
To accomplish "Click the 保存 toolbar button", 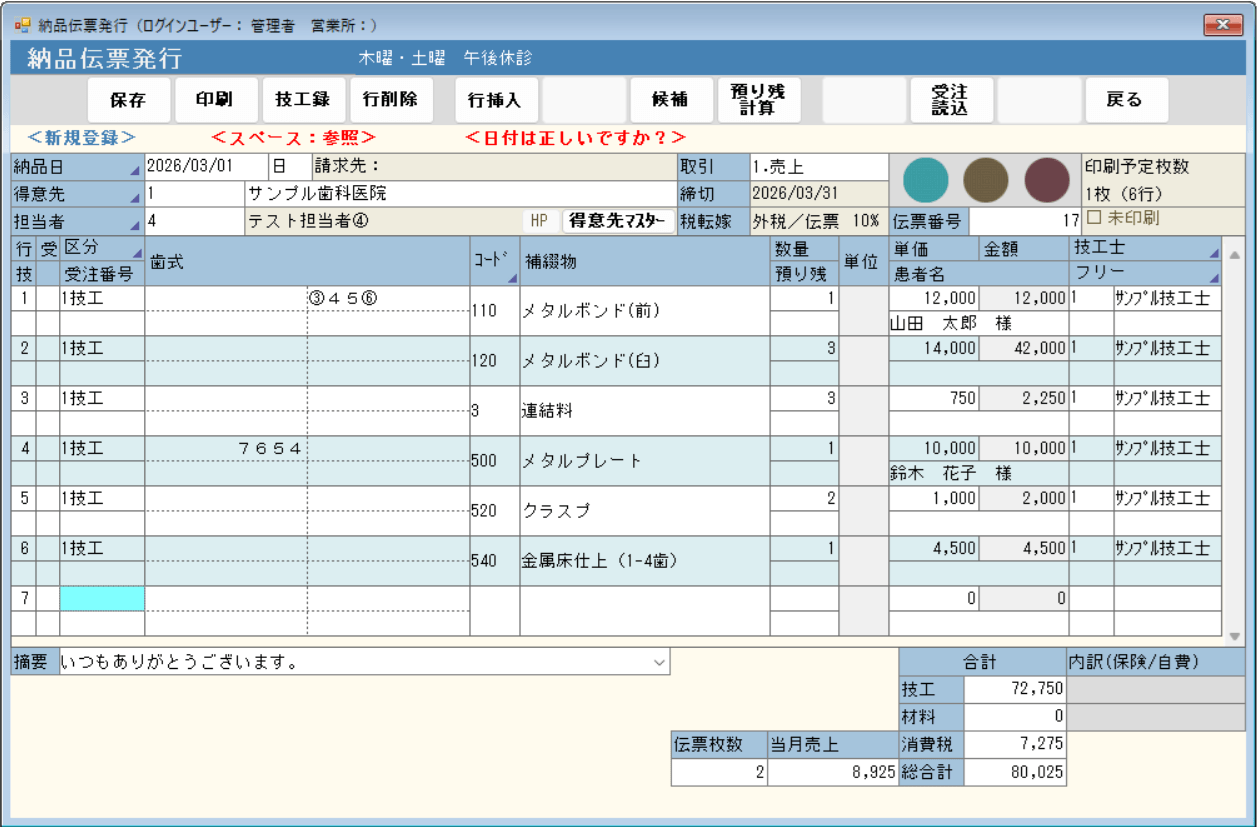I will pos(128,100).
